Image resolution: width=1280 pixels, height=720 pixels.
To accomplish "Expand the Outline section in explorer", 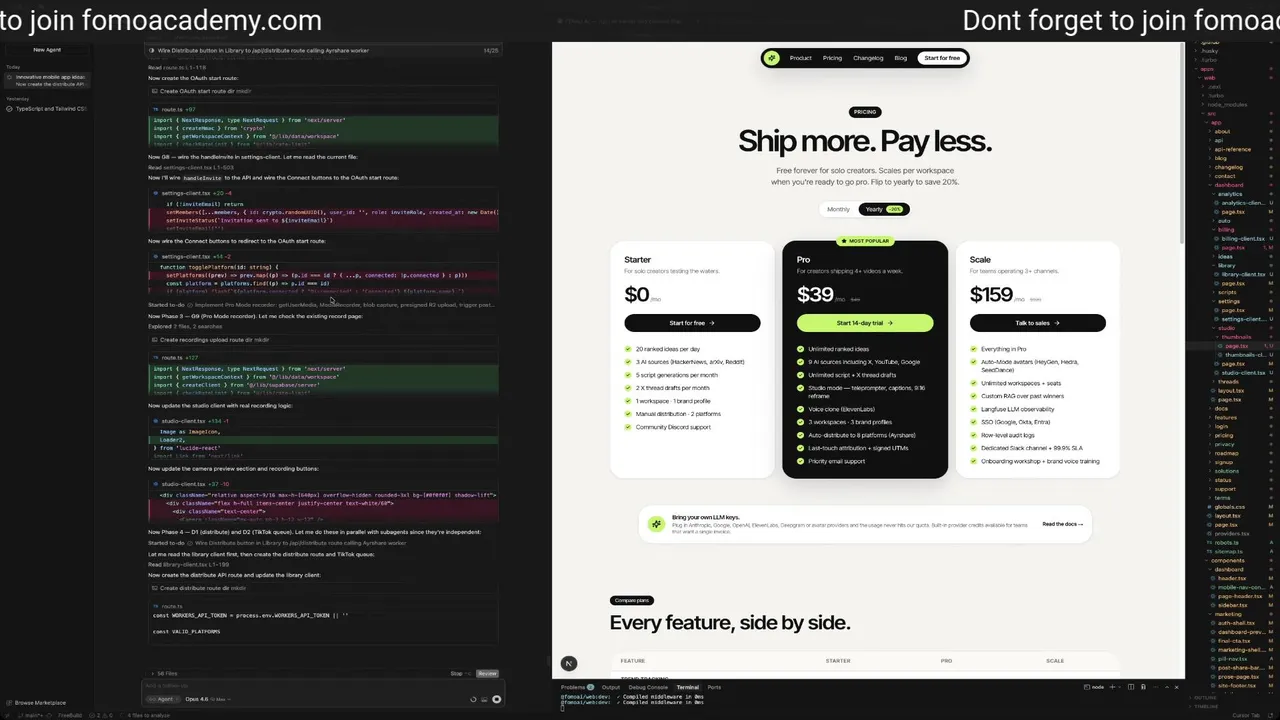I will [1205, 697].
